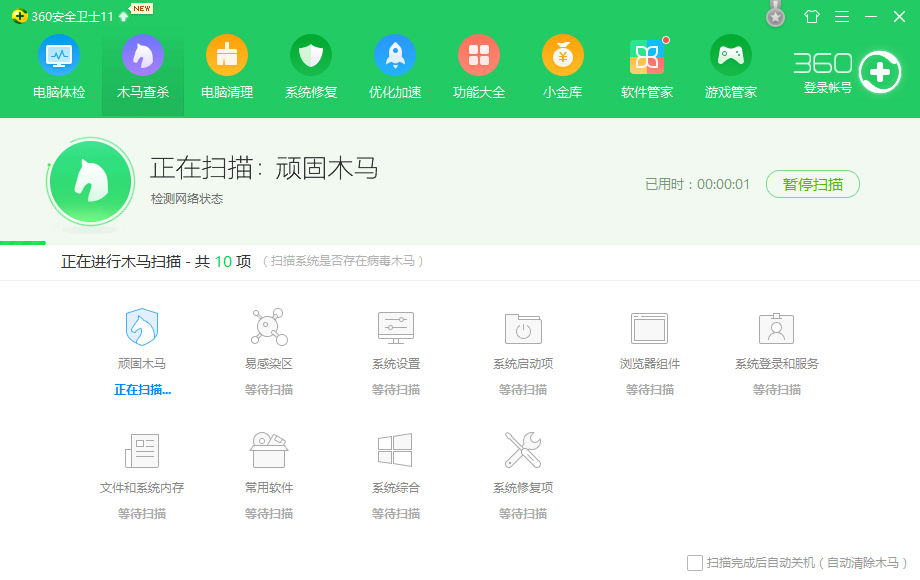Open the 功能大全 all-functions panel

[x=478, y=65]
